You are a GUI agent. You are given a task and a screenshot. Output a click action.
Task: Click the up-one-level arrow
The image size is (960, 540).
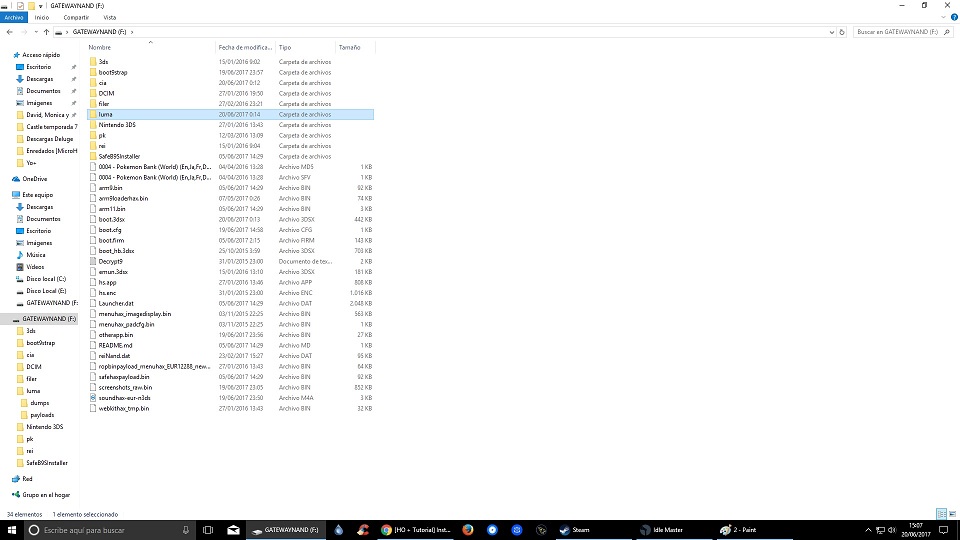(x=46, y=32)
